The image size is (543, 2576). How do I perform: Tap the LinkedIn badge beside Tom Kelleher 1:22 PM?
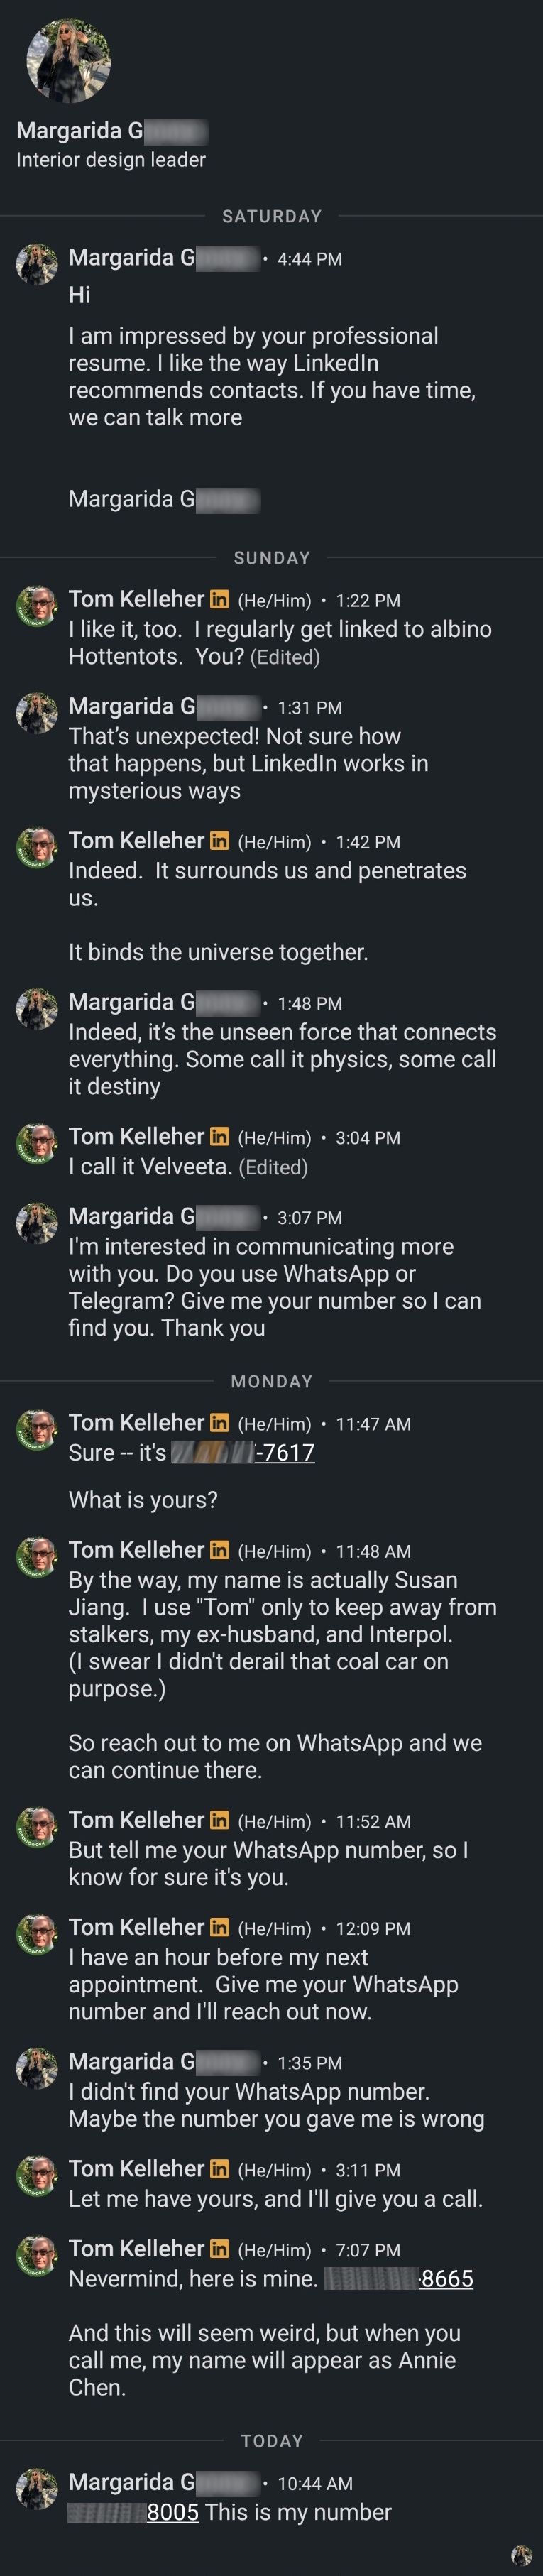(x=219, y=600)
